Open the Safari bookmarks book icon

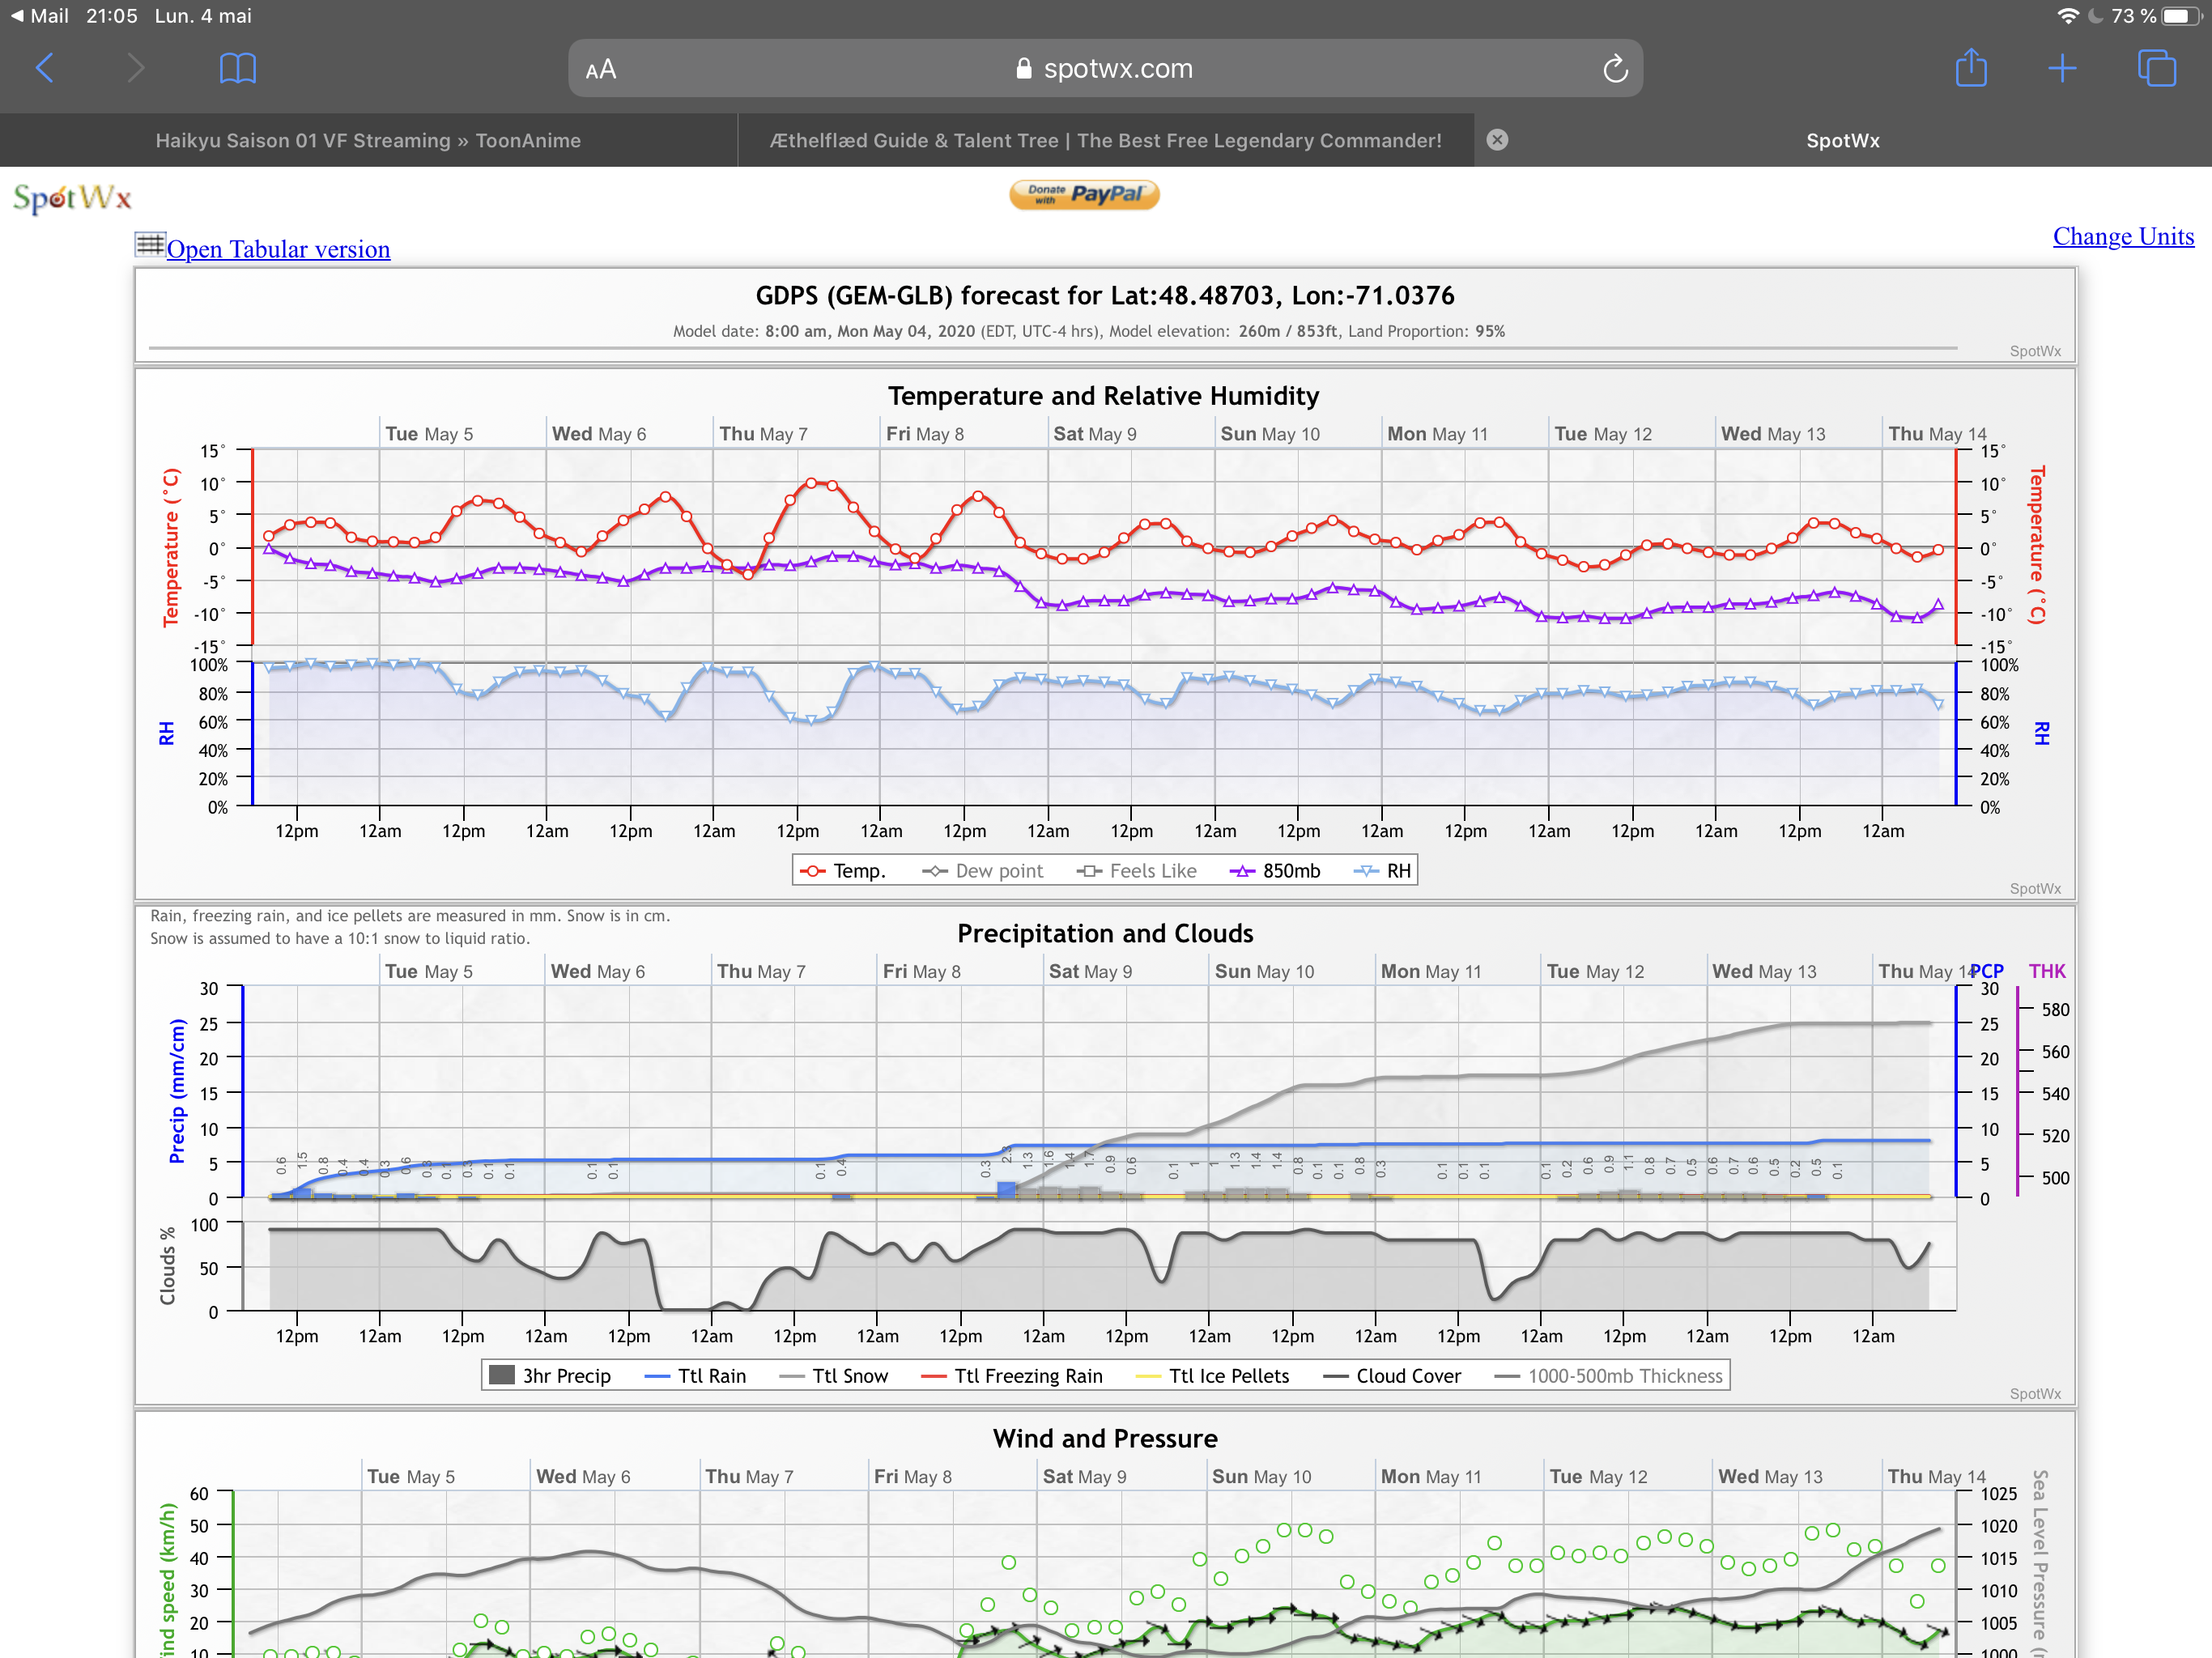point(237,69)
